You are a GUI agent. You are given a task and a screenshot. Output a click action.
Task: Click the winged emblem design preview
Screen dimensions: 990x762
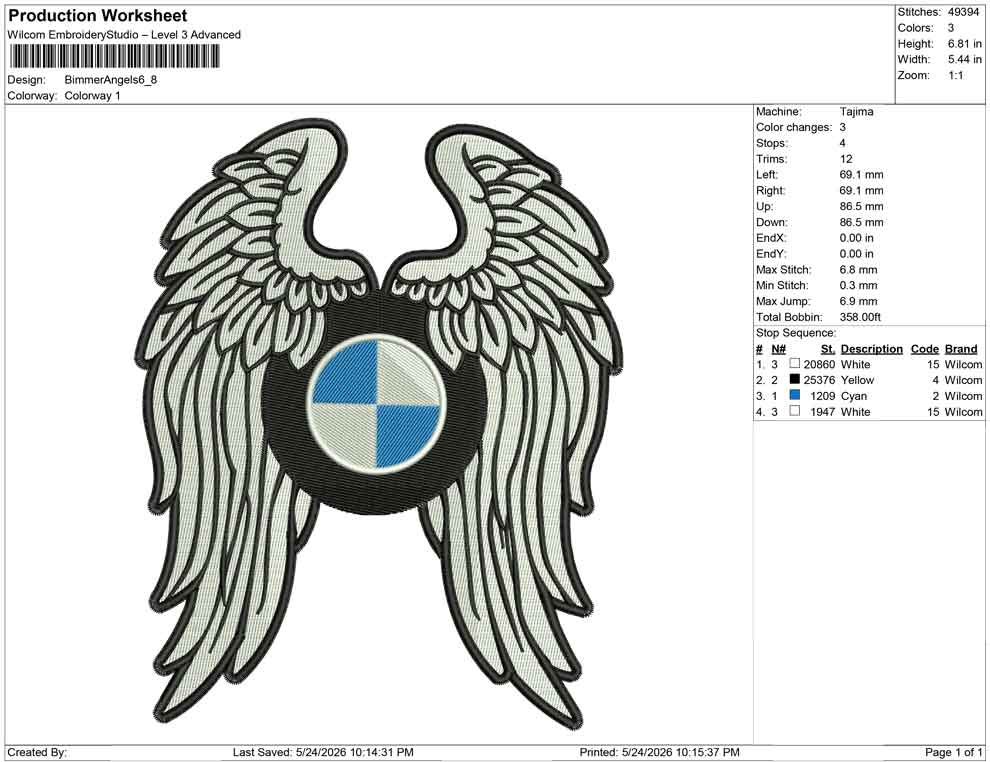tap(381, 423)
